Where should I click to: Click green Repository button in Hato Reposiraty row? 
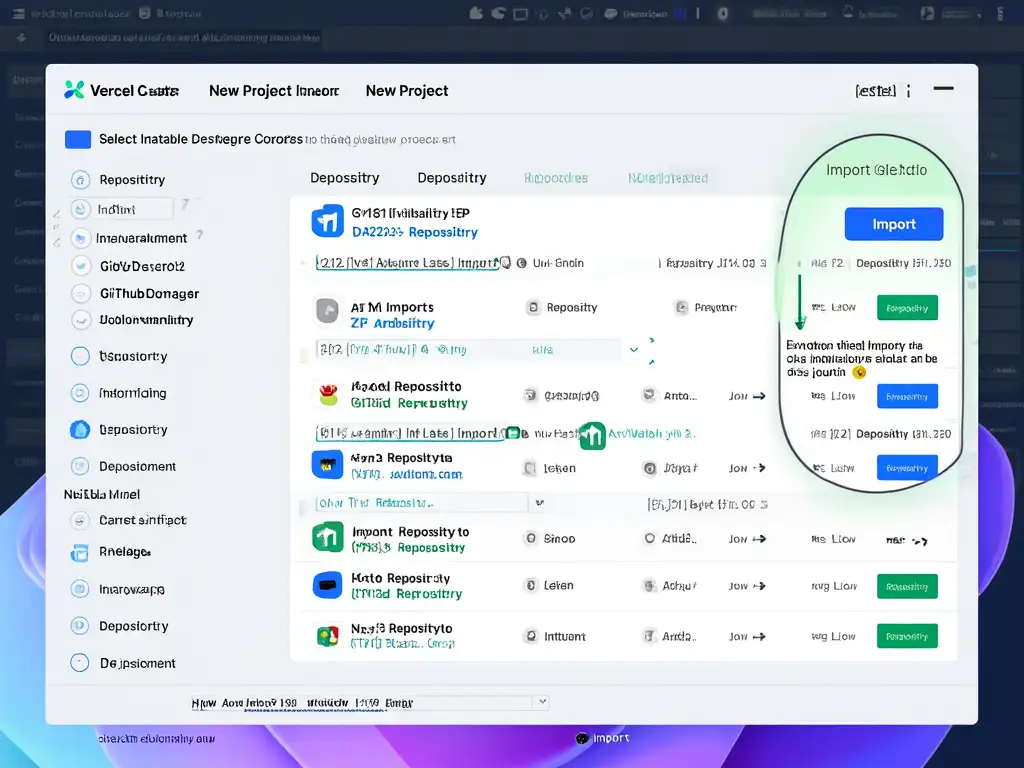[907, 586]
